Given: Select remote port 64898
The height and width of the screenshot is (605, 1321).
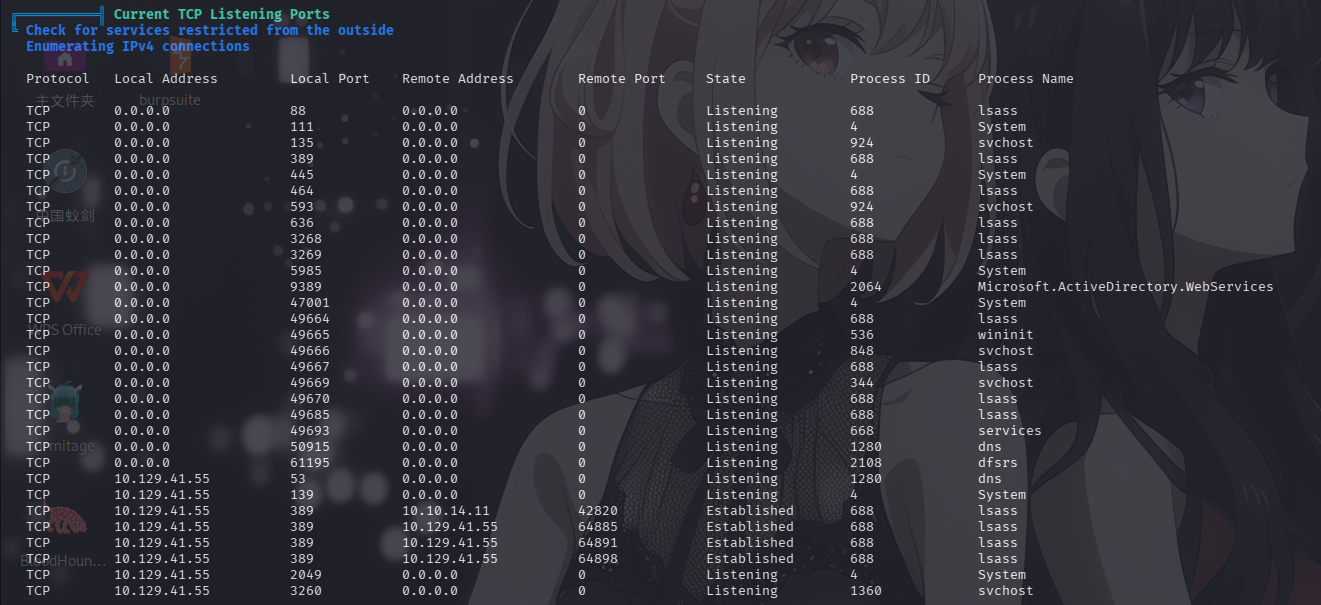Looking at the screenshot, I should 598,559.
